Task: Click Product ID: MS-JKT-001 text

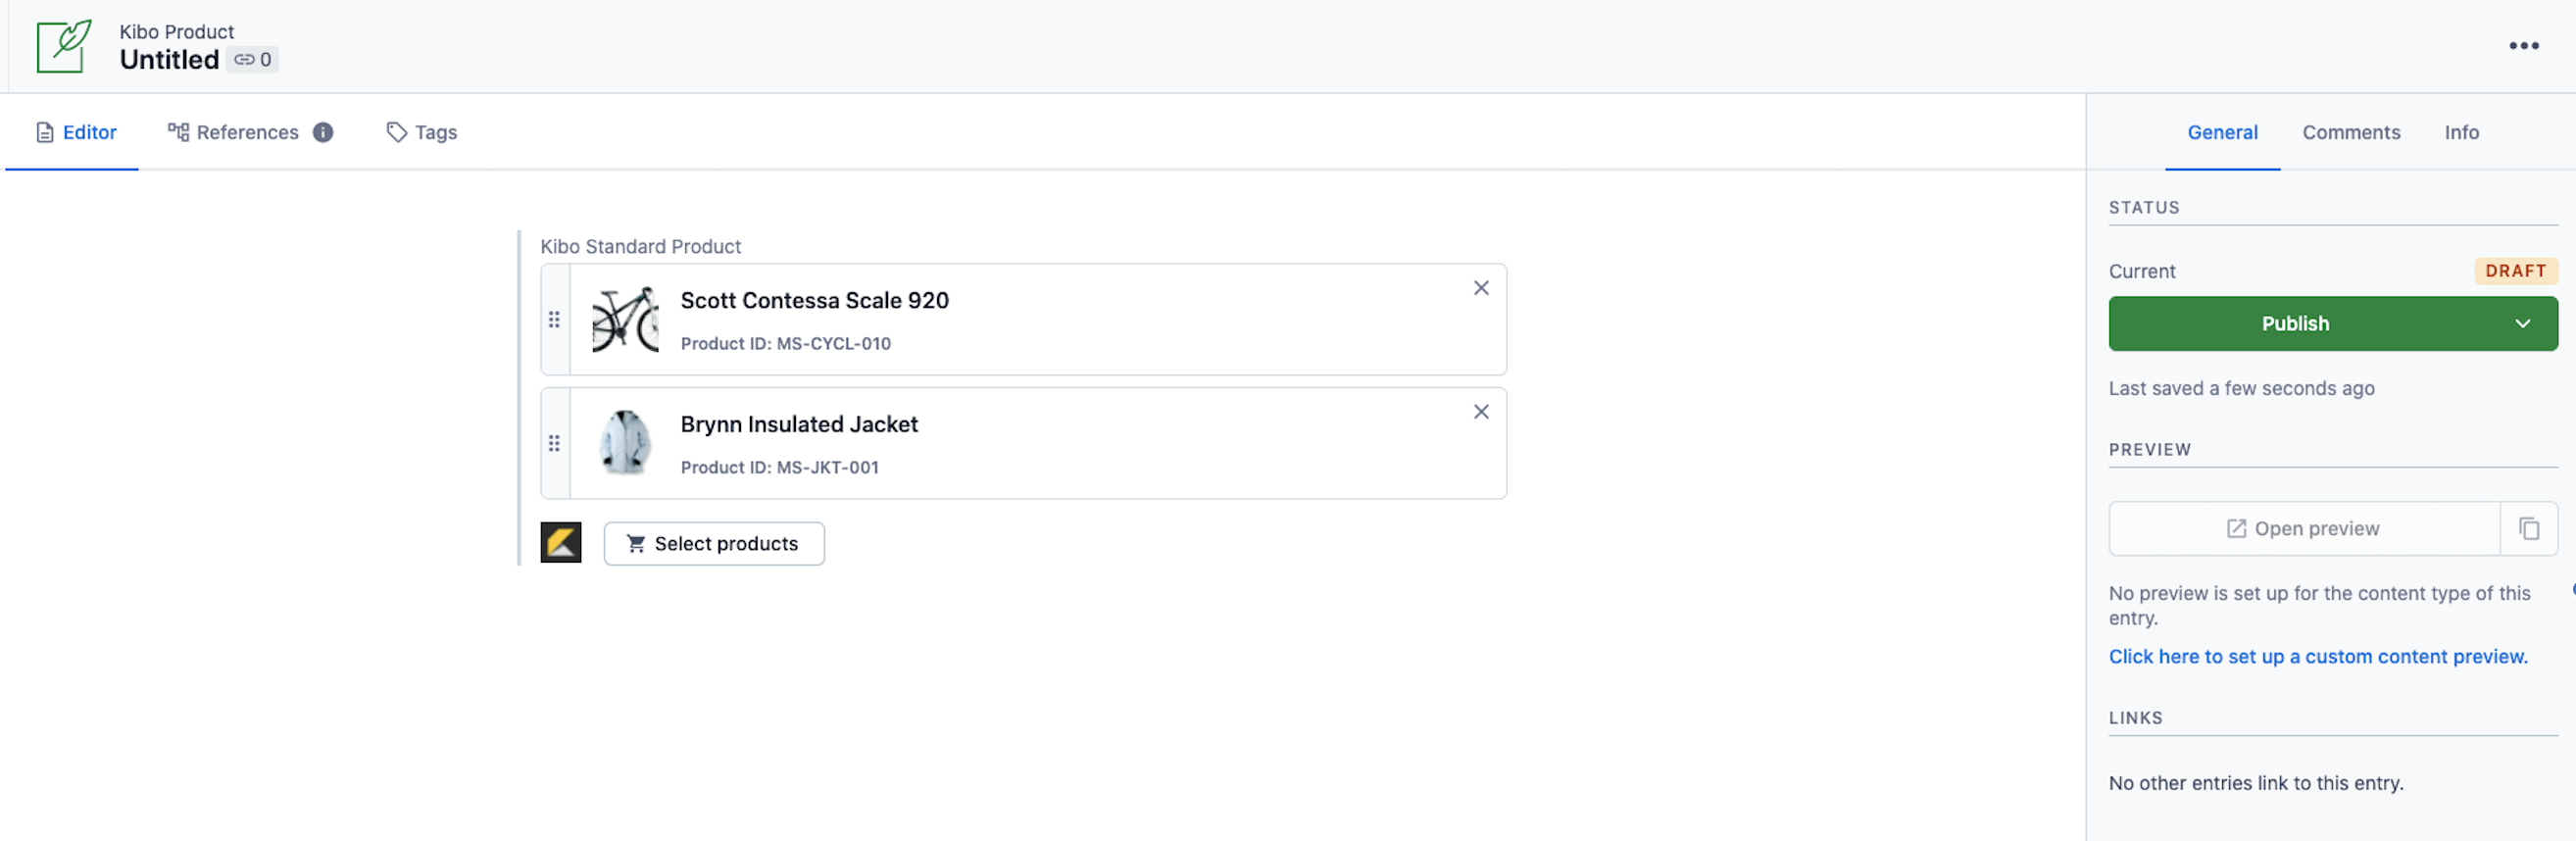Action: click(x=779, y=468)
